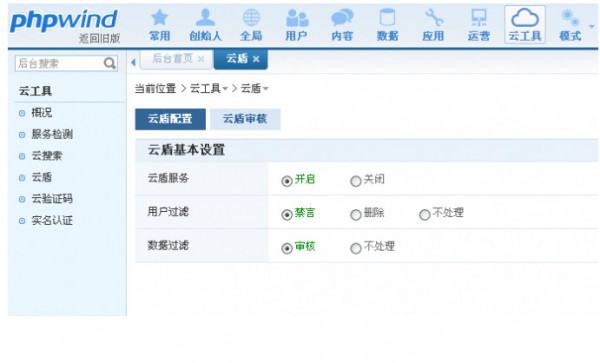Screen dimensions: 600x363
Task: Switch to the 后台首页 tab
Action: coord(173,59)
